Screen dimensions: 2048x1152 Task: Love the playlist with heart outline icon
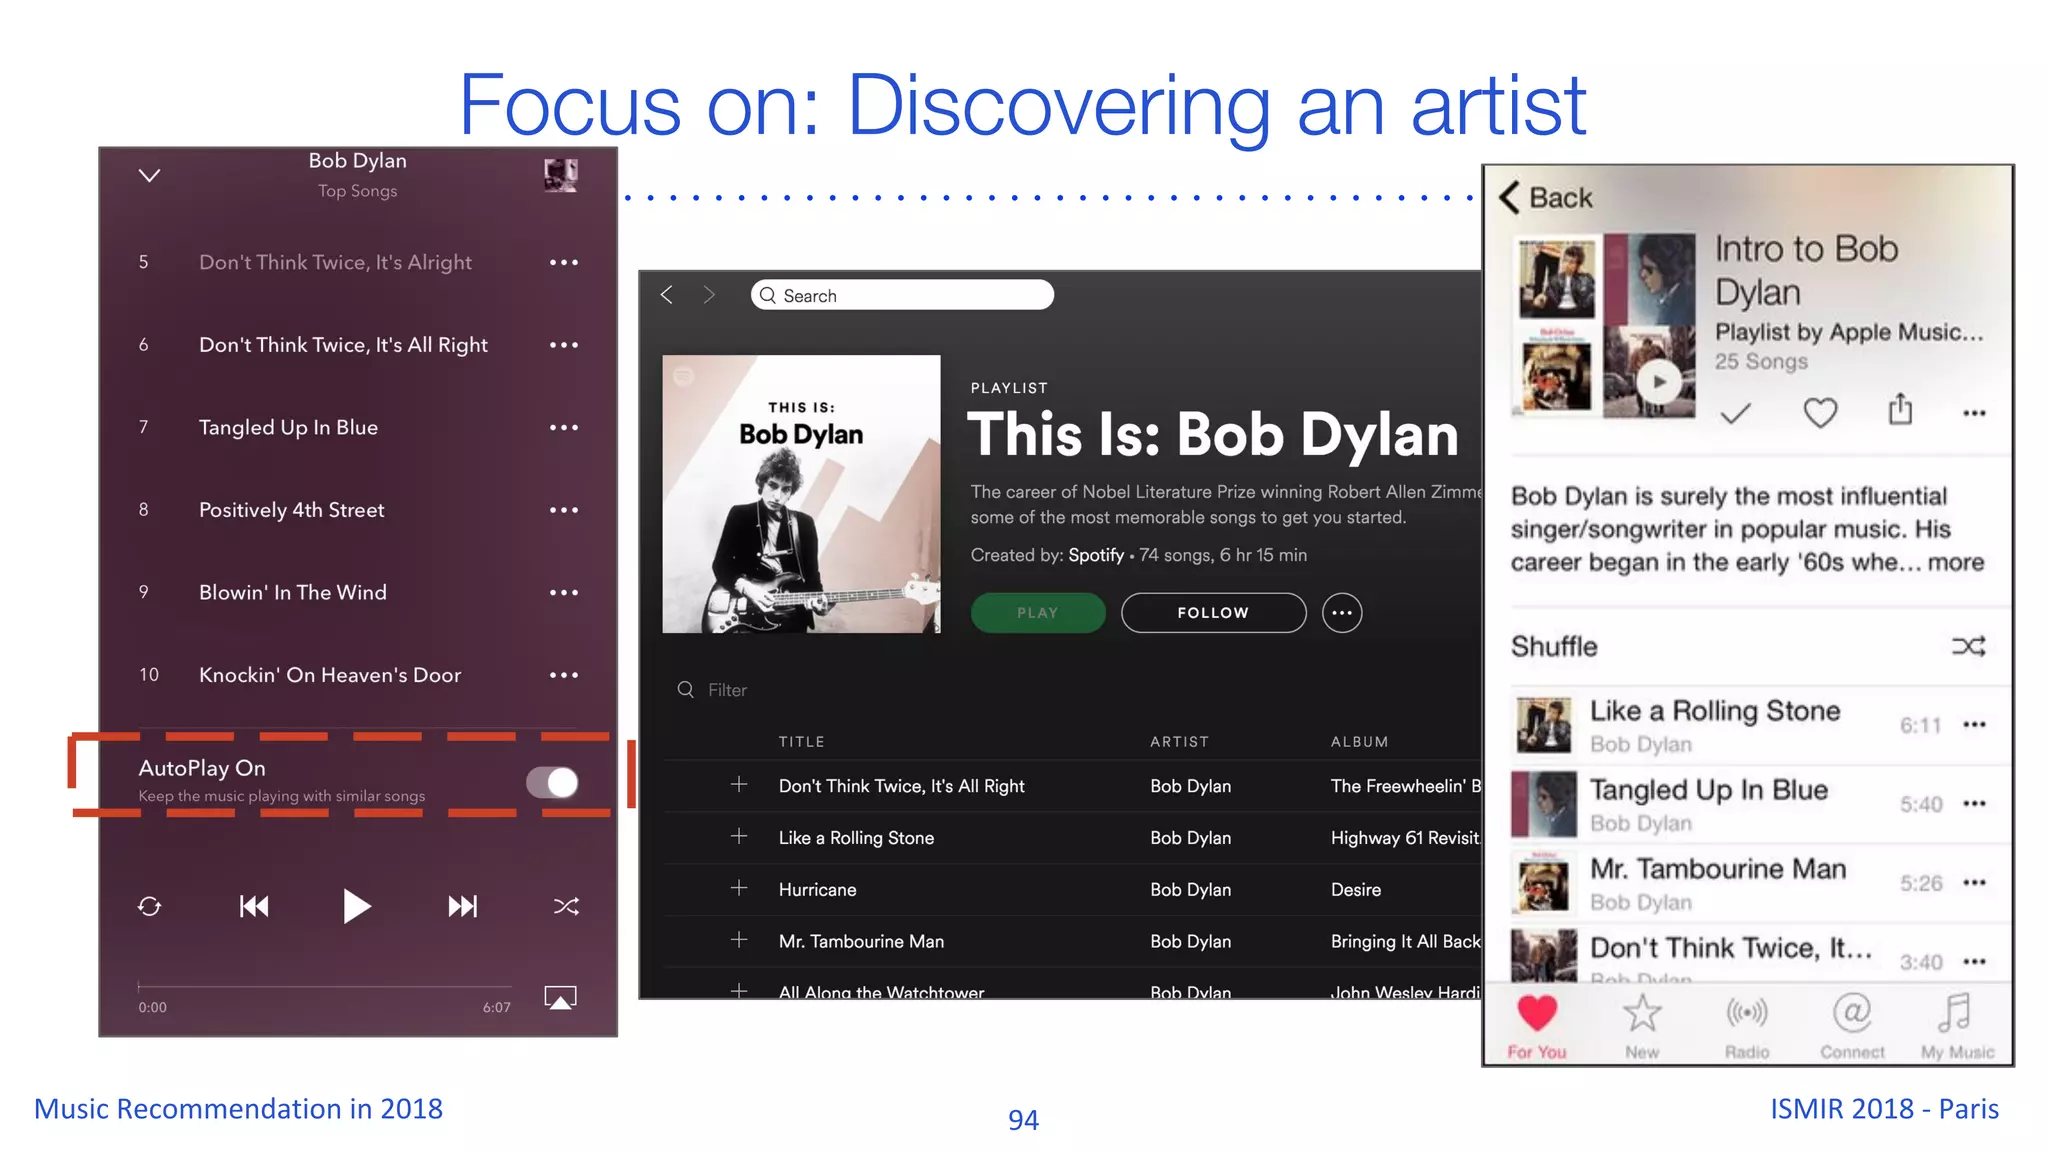click(1820, 412)
